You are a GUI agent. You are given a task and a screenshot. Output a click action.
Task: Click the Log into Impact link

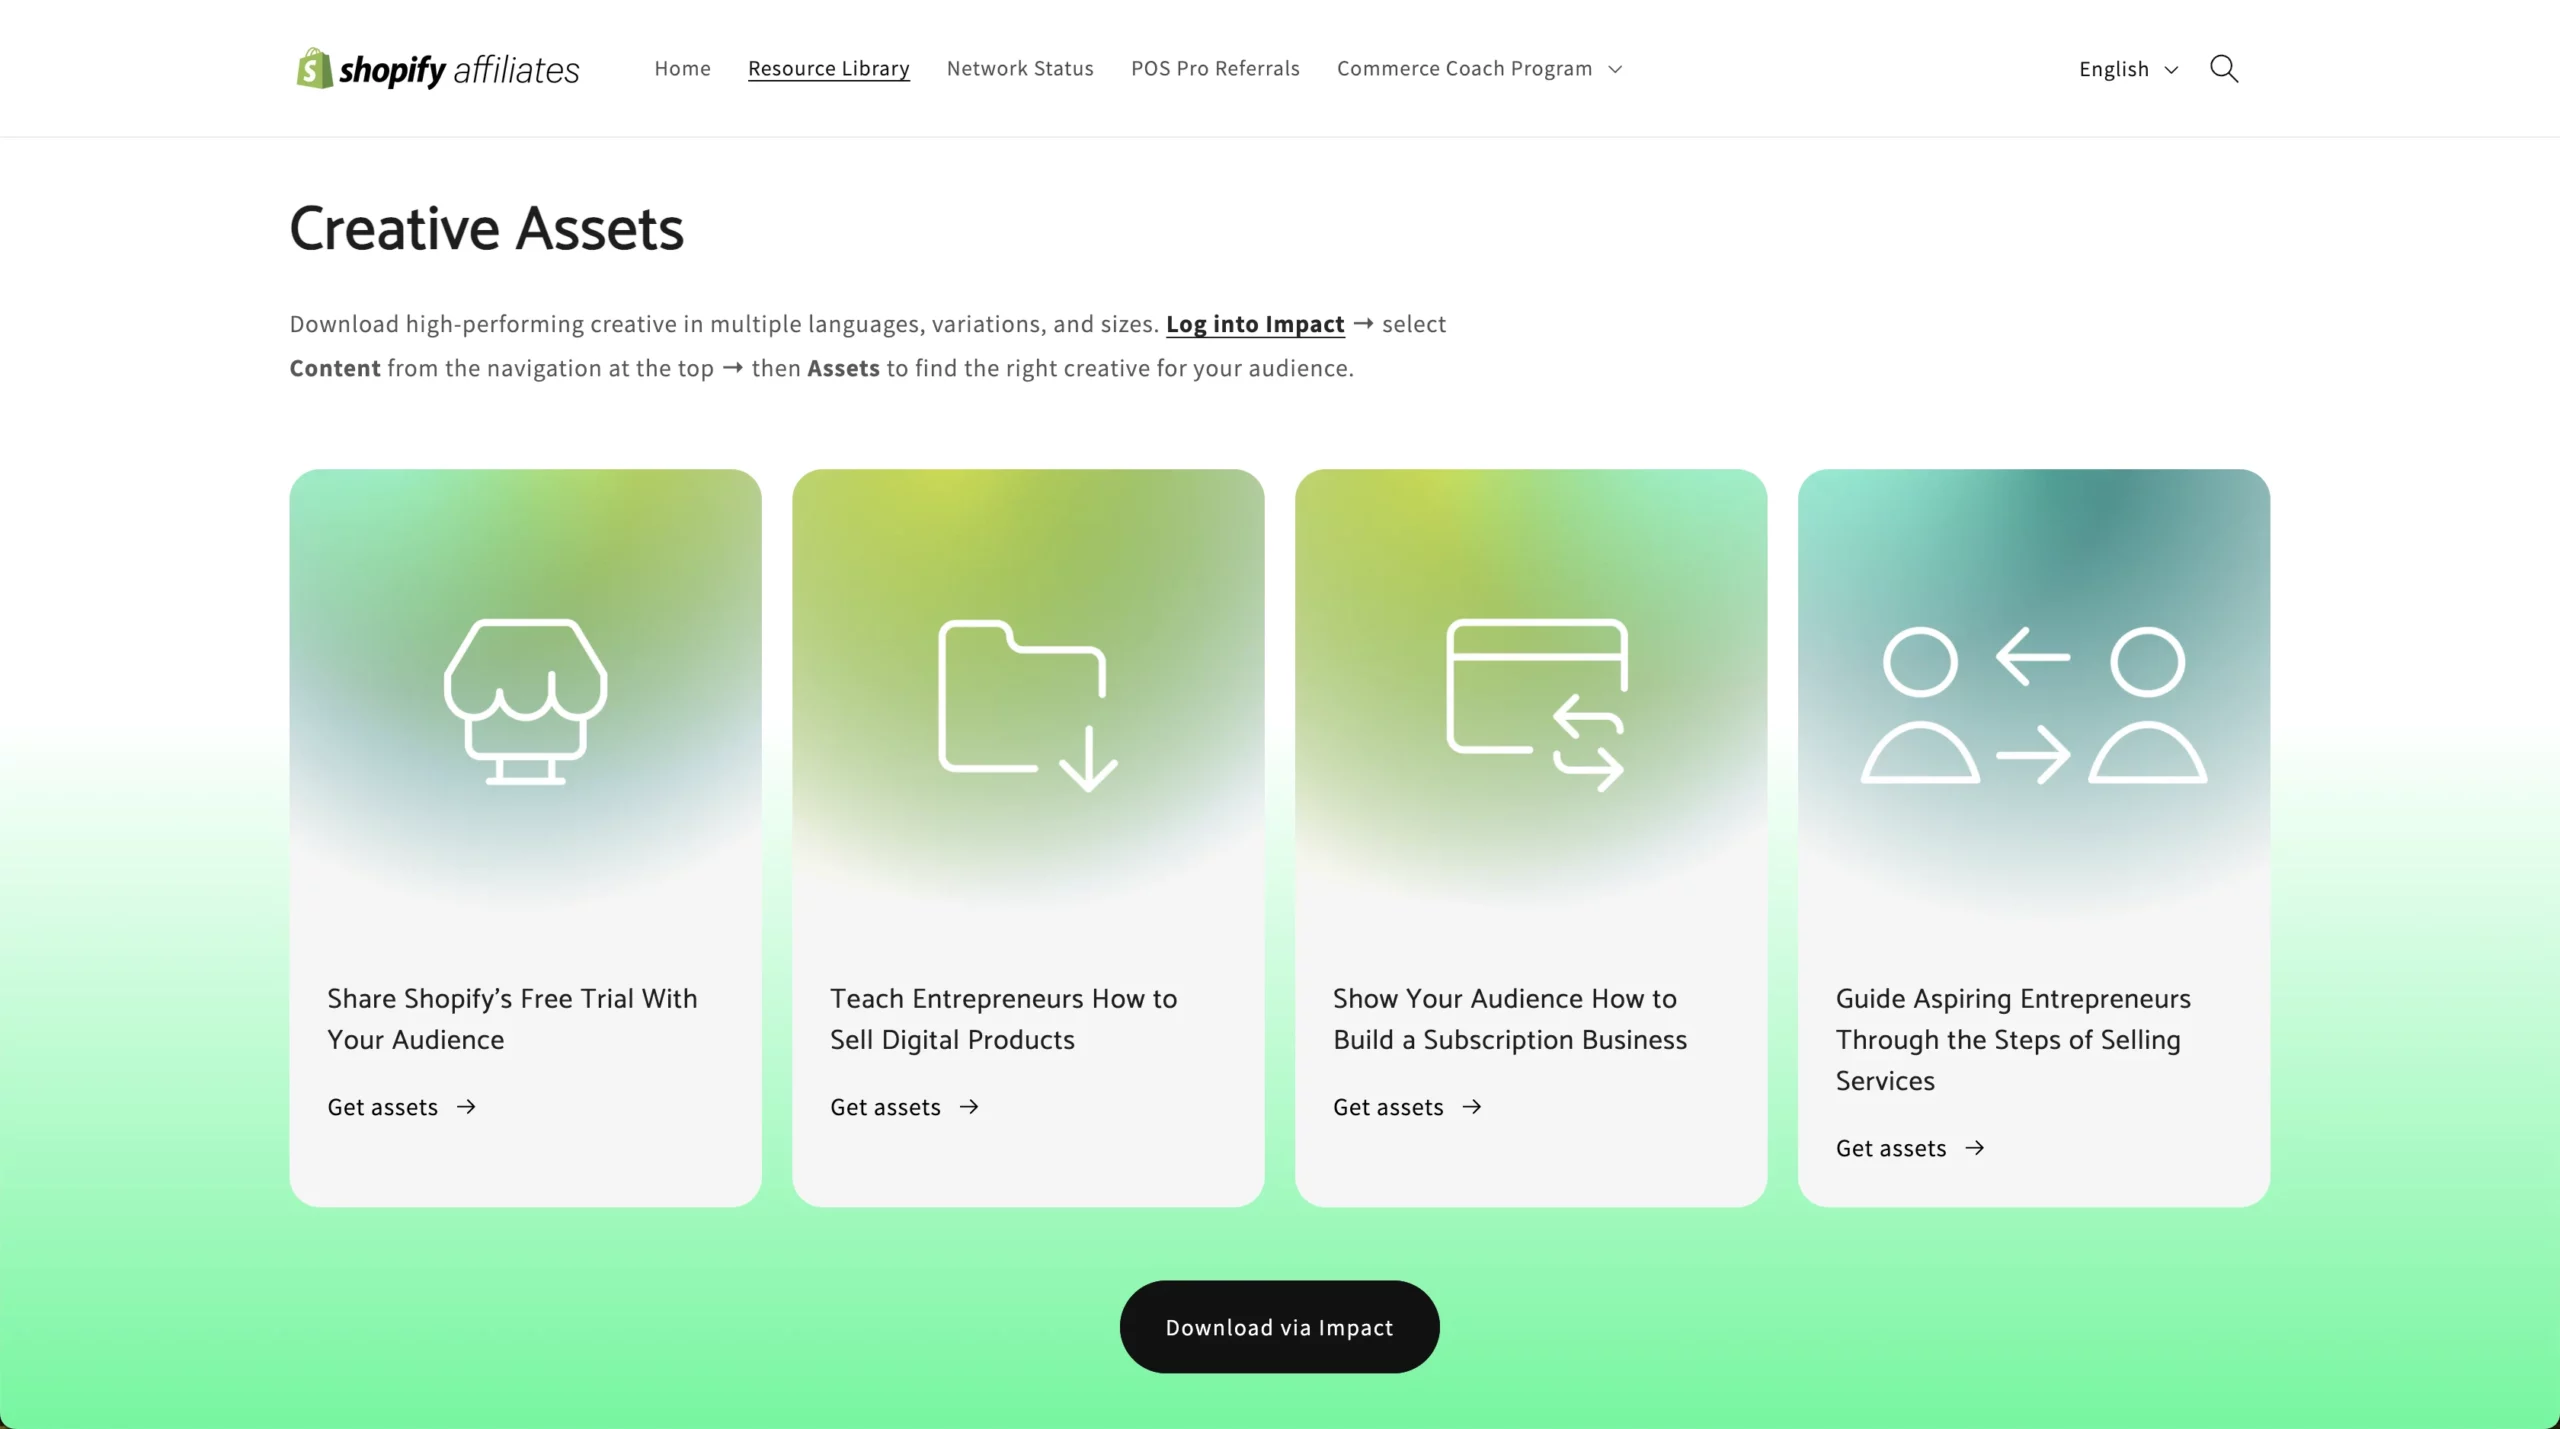point(1255,322)
